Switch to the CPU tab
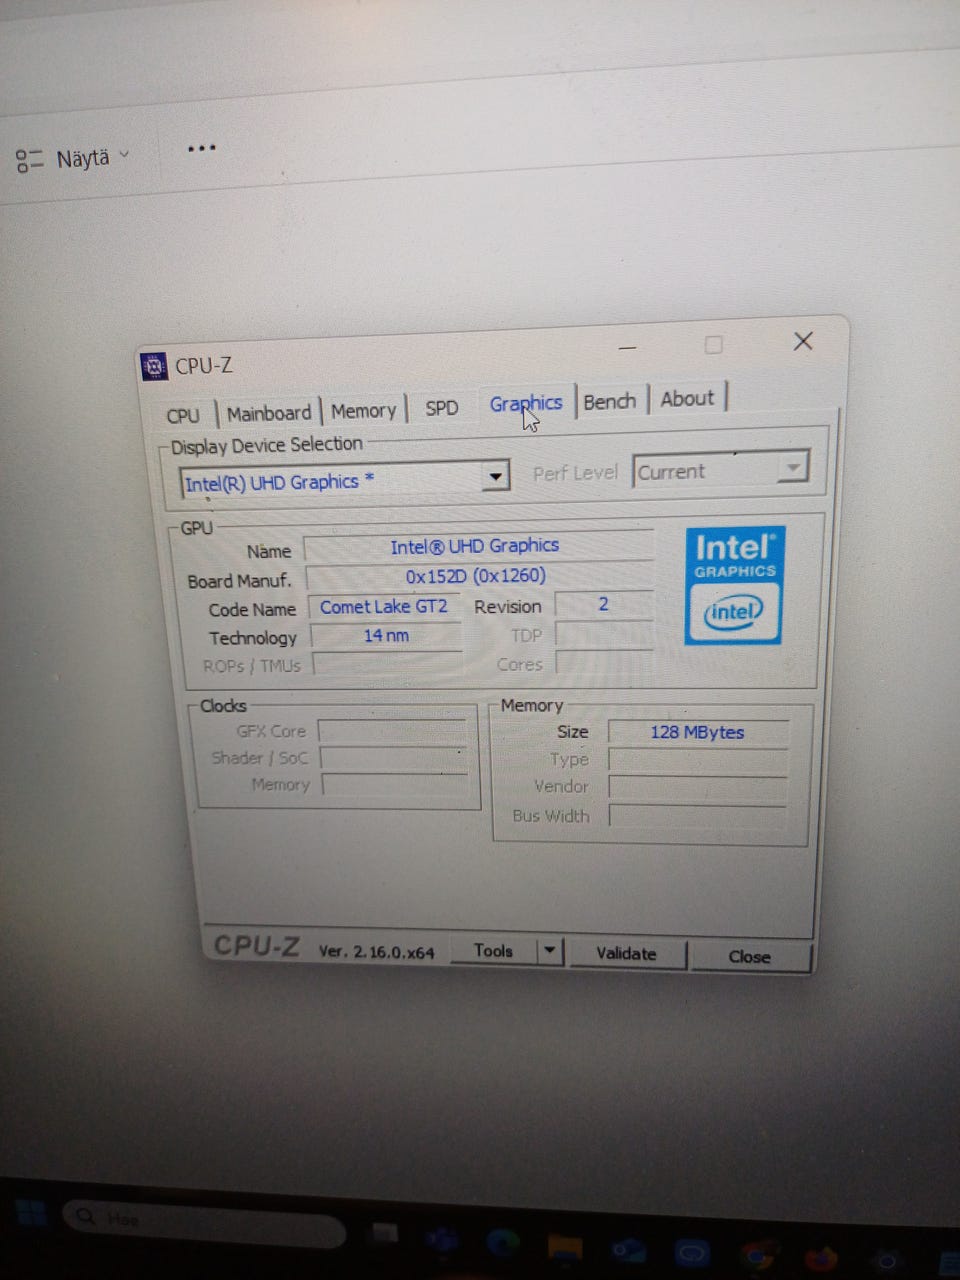This screenshot has height=1280, width=960. point(184,415)
